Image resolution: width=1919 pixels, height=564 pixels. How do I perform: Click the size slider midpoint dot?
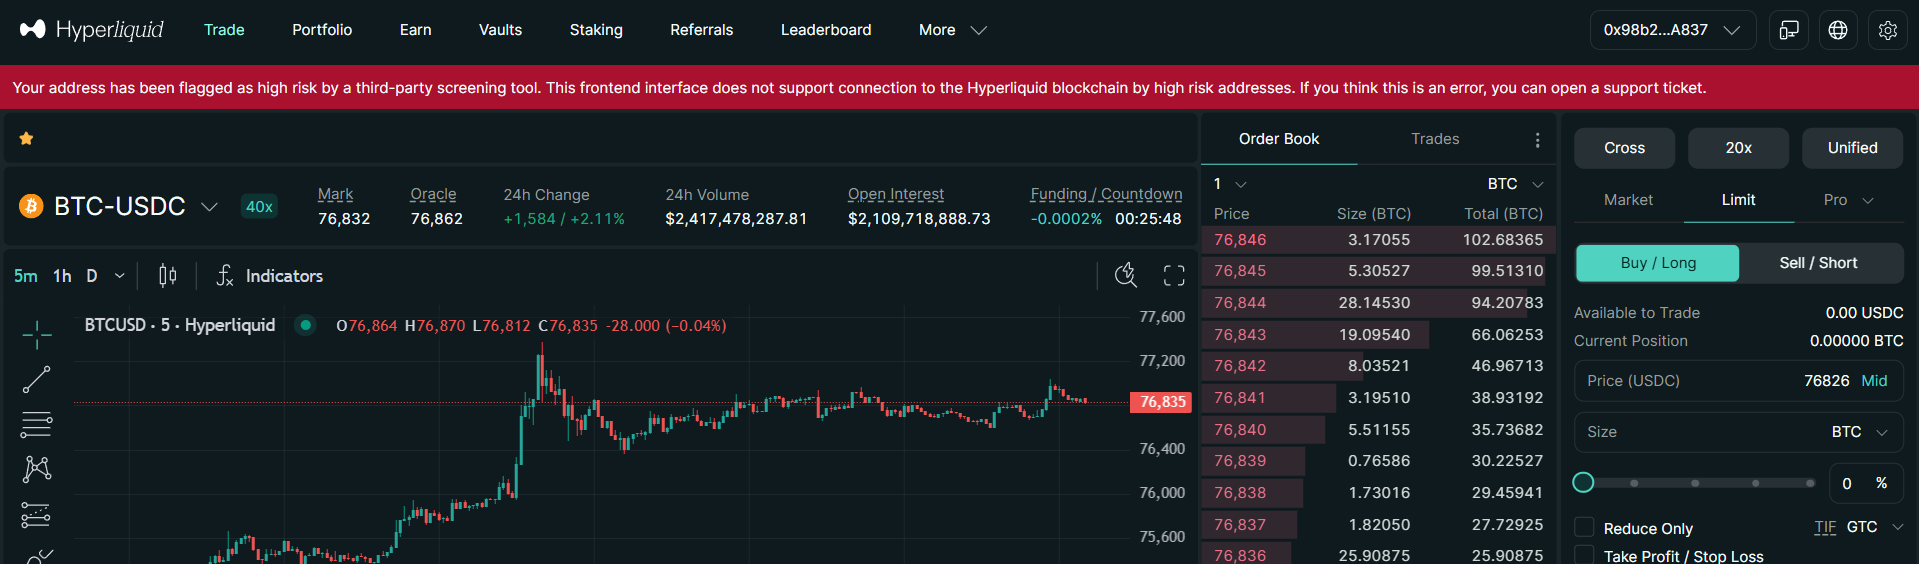1695,483
